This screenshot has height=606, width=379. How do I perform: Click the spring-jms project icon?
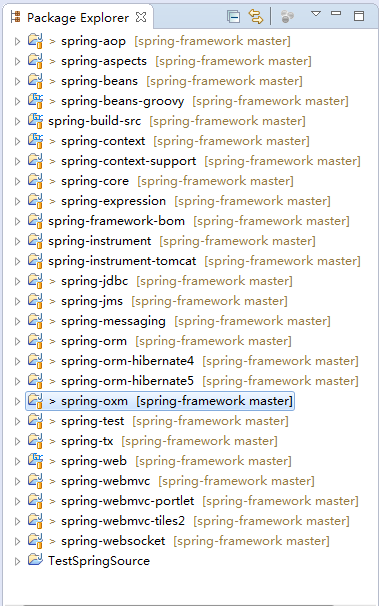point(35,301)
